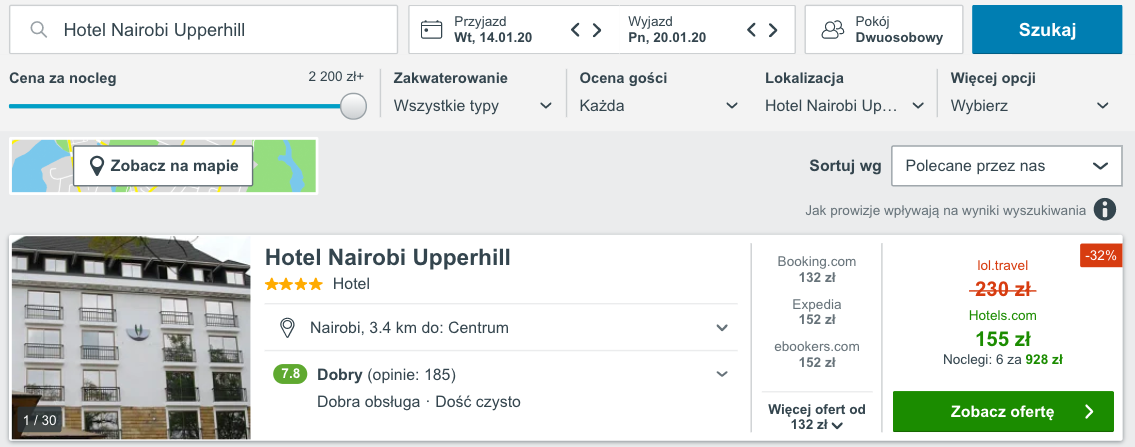Open the Zakwaterowanie type dropdown
The width and height of the screenshot is (1135, 447).
[473, 105]
